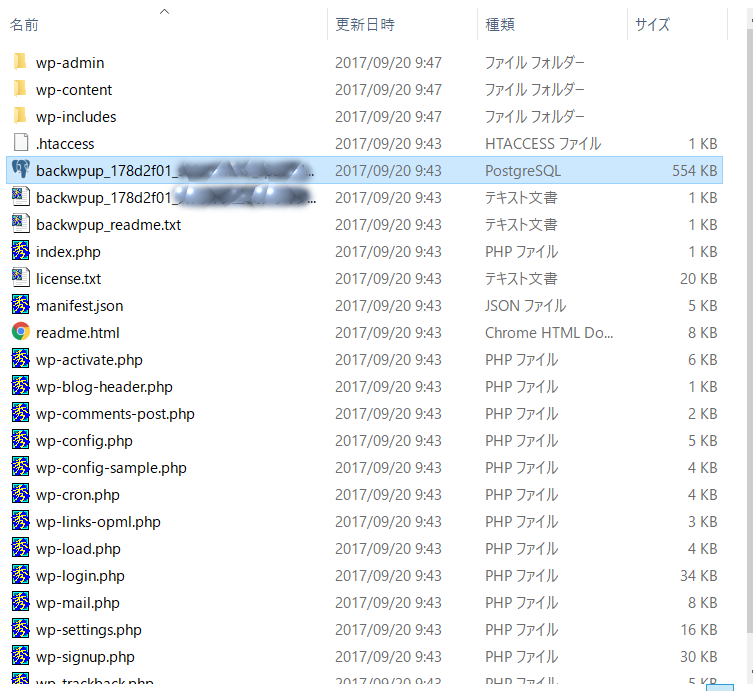Select the wp-login.php file name
Viewport: 753px width, 691px height.
(x=80, y=576)
